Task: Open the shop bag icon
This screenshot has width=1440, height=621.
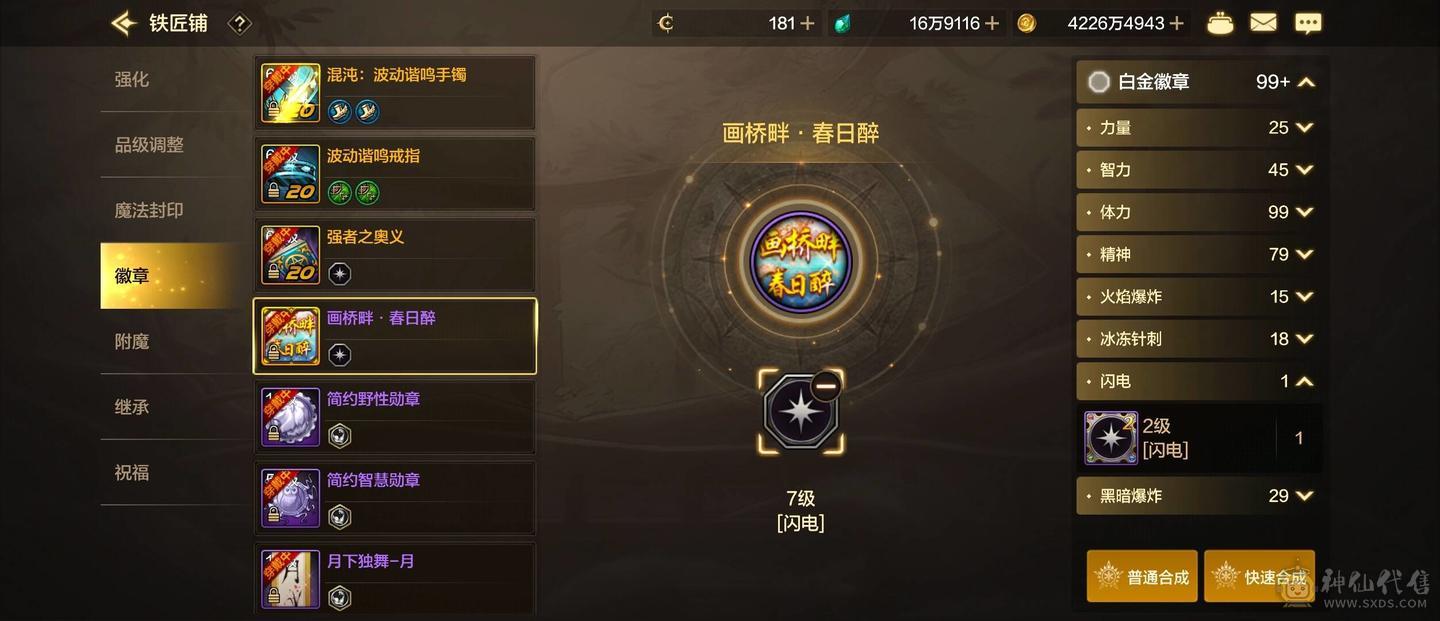Action: pos(1220,23)
